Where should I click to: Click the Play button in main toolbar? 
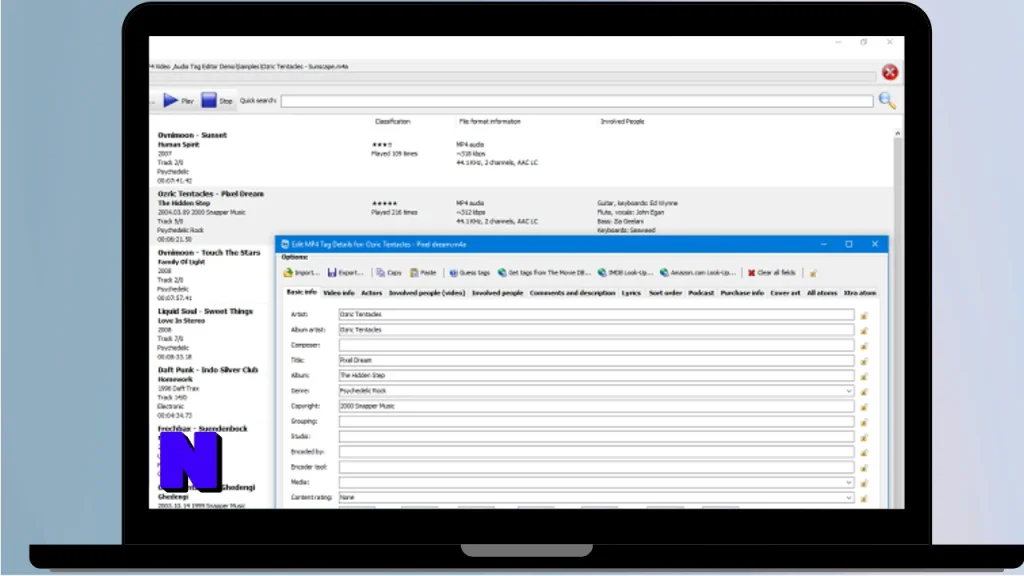tap(178, 101)
